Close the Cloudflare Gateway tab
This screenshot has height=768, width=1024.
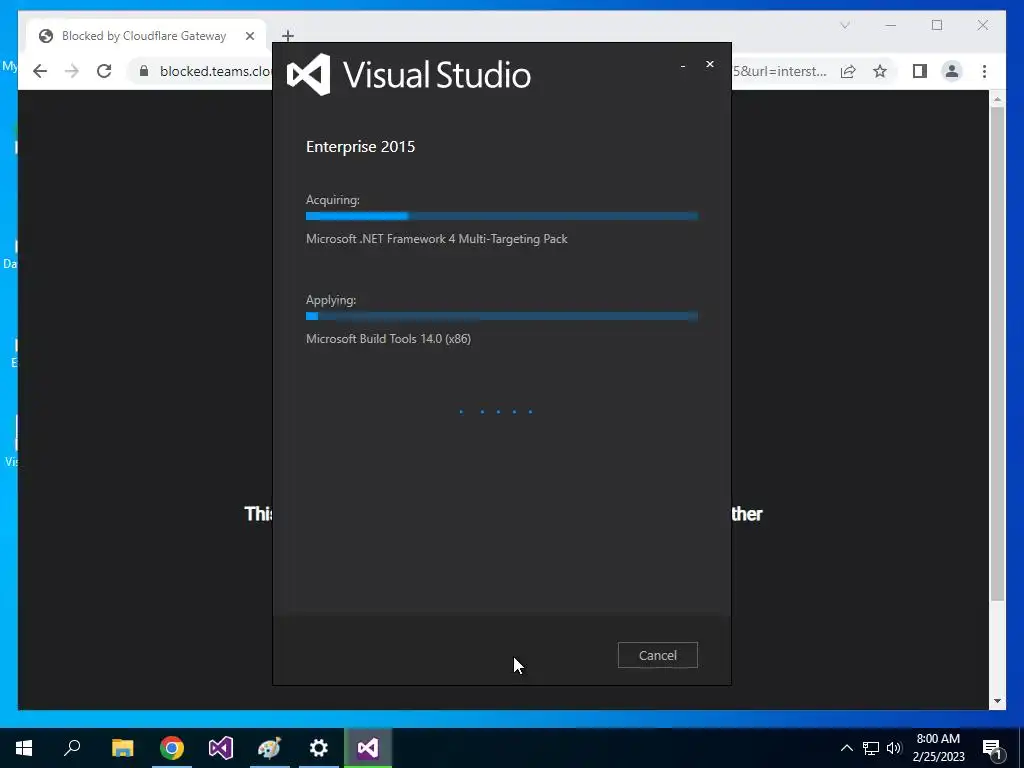[249, 36]
